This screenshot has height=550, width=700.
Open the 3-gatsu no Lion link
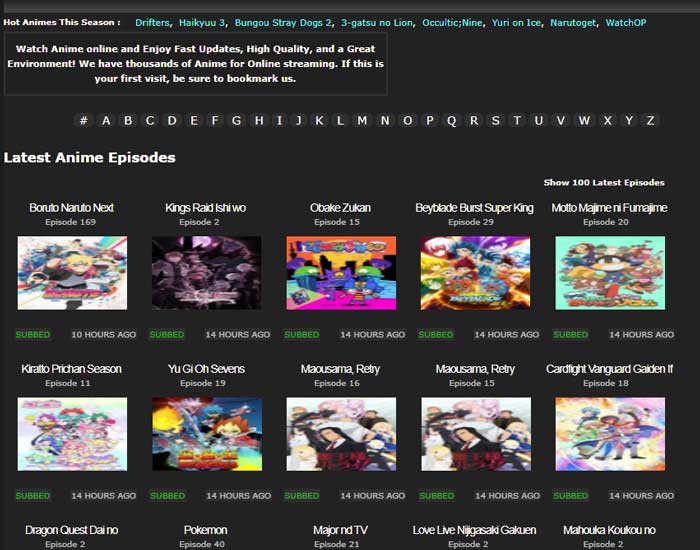pyautogui.click(x=377, y=23)
